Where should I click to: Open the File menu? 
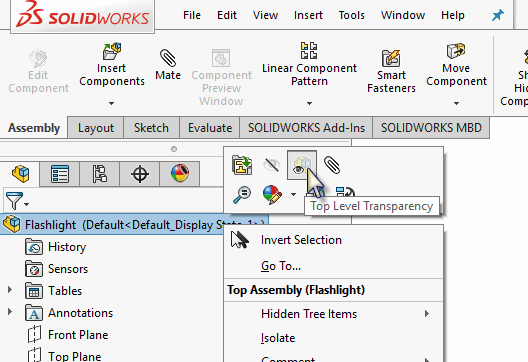(192, 15)
